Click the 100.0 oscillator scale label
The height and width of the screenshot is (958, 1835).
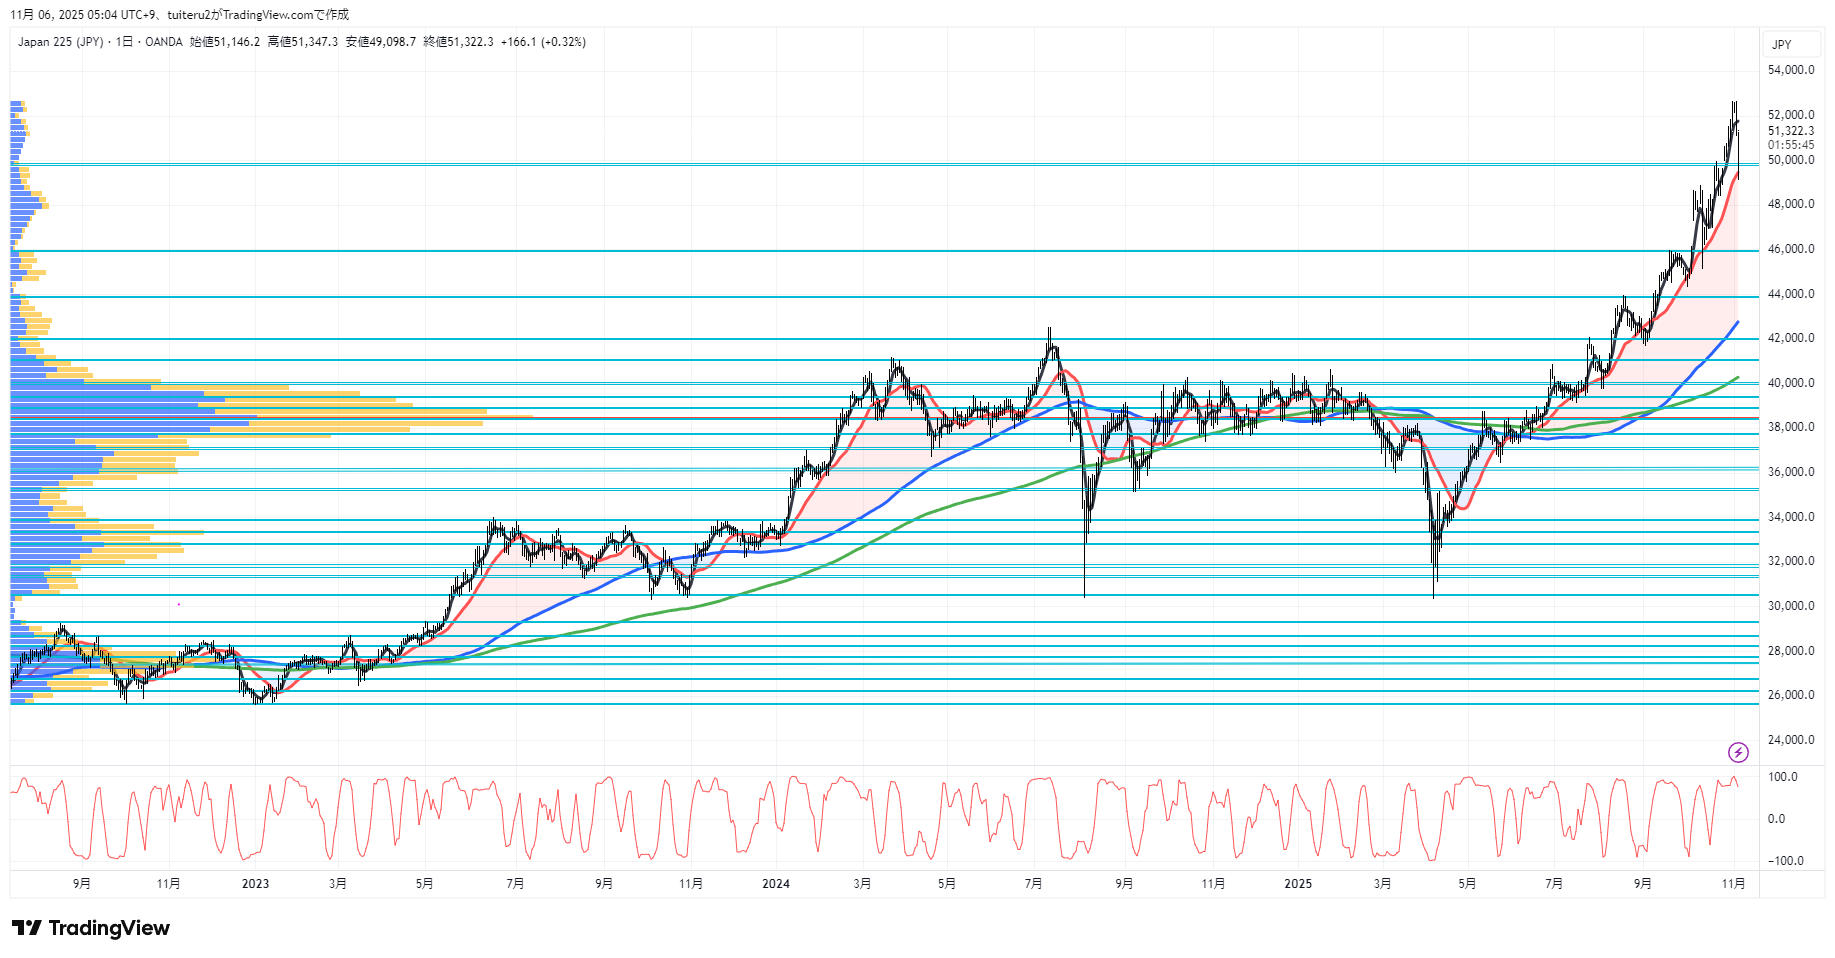coord(1782,777)
